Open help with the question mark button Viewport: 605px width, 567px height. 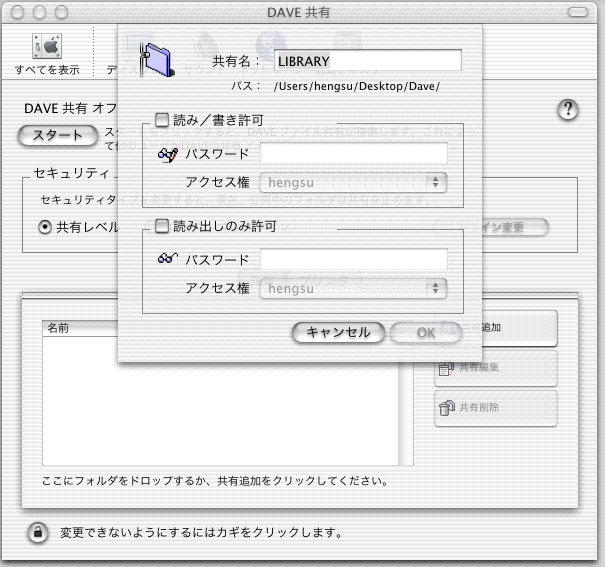pyautogui.click(x=568, y=110)
